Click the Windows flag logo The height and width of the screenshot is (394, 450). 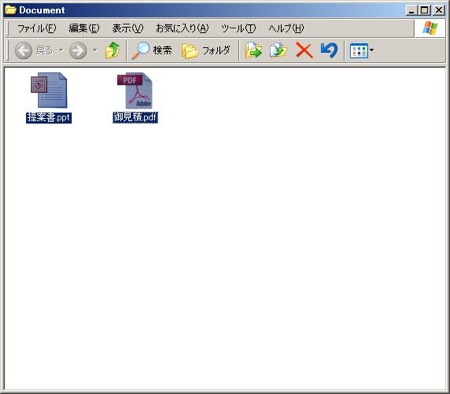430,28
